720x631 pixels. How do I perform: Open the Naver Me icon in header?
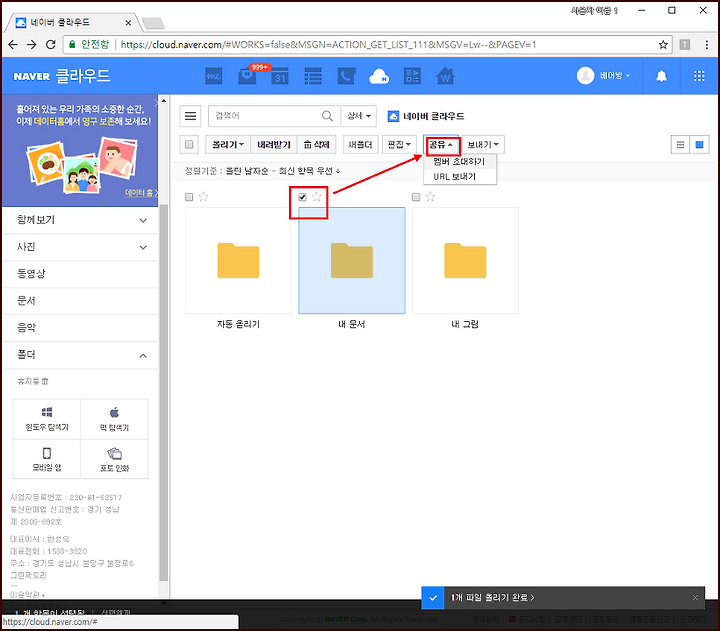tap(214, 76)
